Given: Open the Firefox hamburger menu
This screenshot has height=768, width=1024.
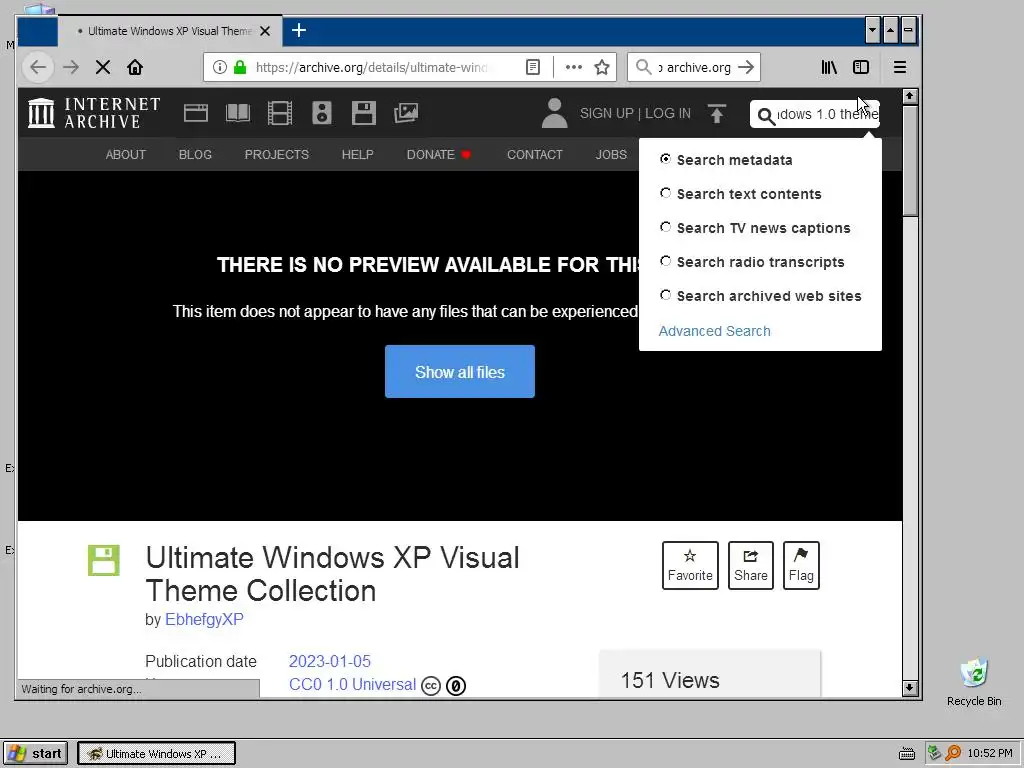Looking at the screenshot, I should point(899,67).
